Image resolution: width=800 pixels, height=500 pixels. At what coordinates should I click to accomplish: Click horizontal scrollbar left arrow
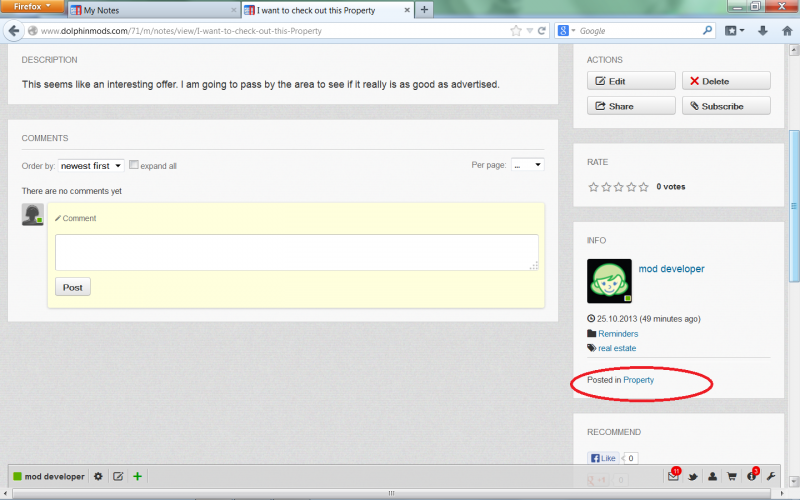[x=5, y=493]
